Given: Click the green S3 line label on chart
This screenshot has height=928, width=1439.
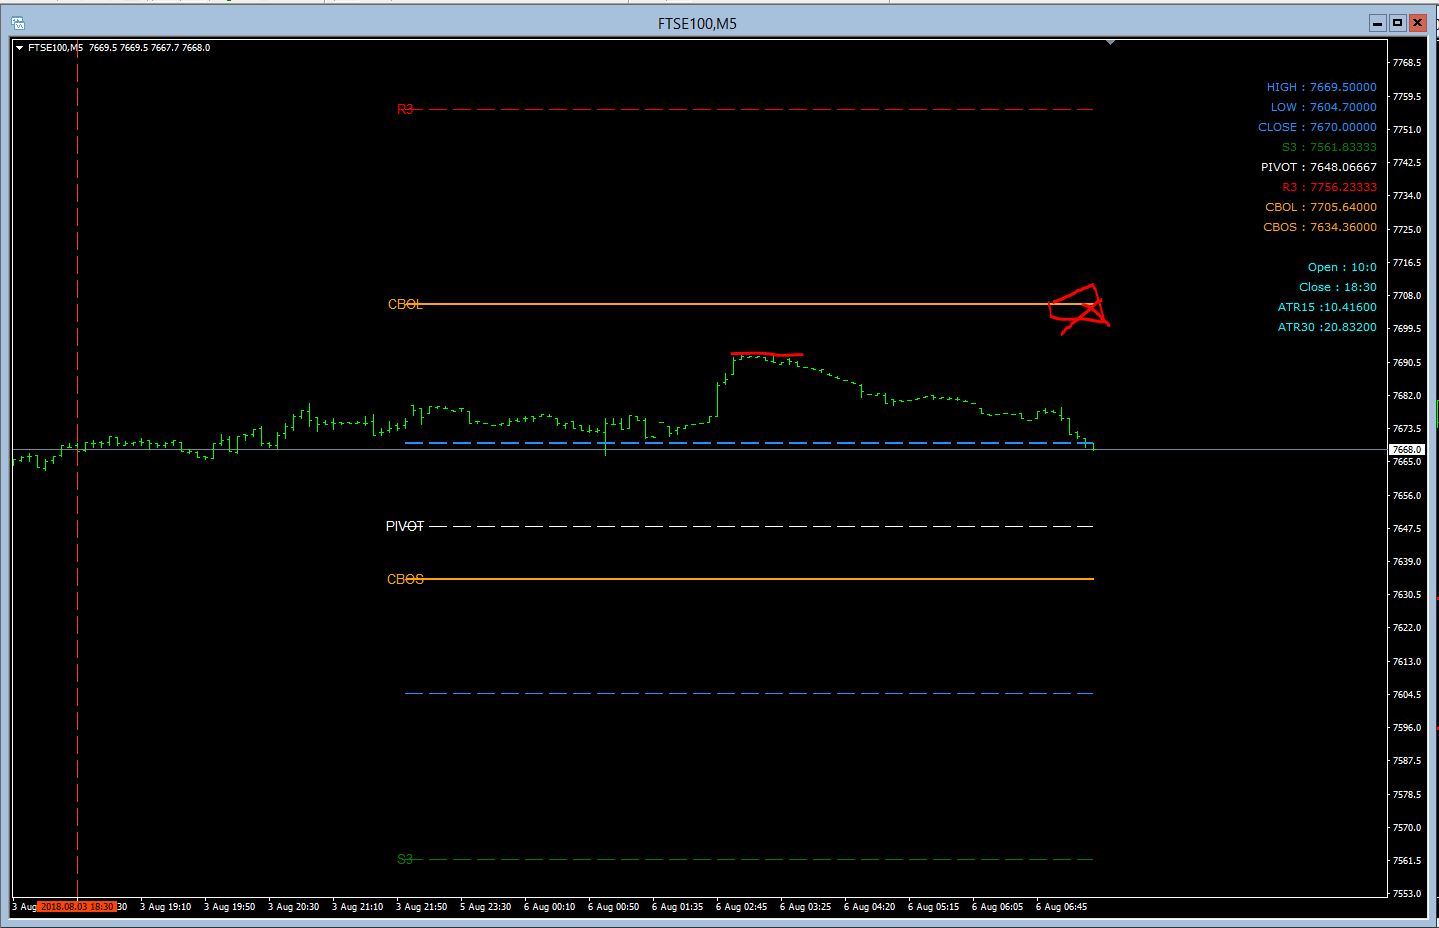Looking at the screenshot, I should pyautogui.click(x=405, y=859).
